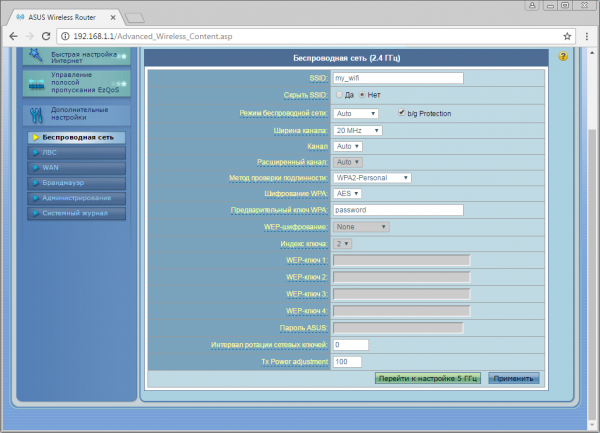Open the WPA2-Personal authentication dropdown
Image resolution: width=600 pixels, height=433 pixels.
372,178
